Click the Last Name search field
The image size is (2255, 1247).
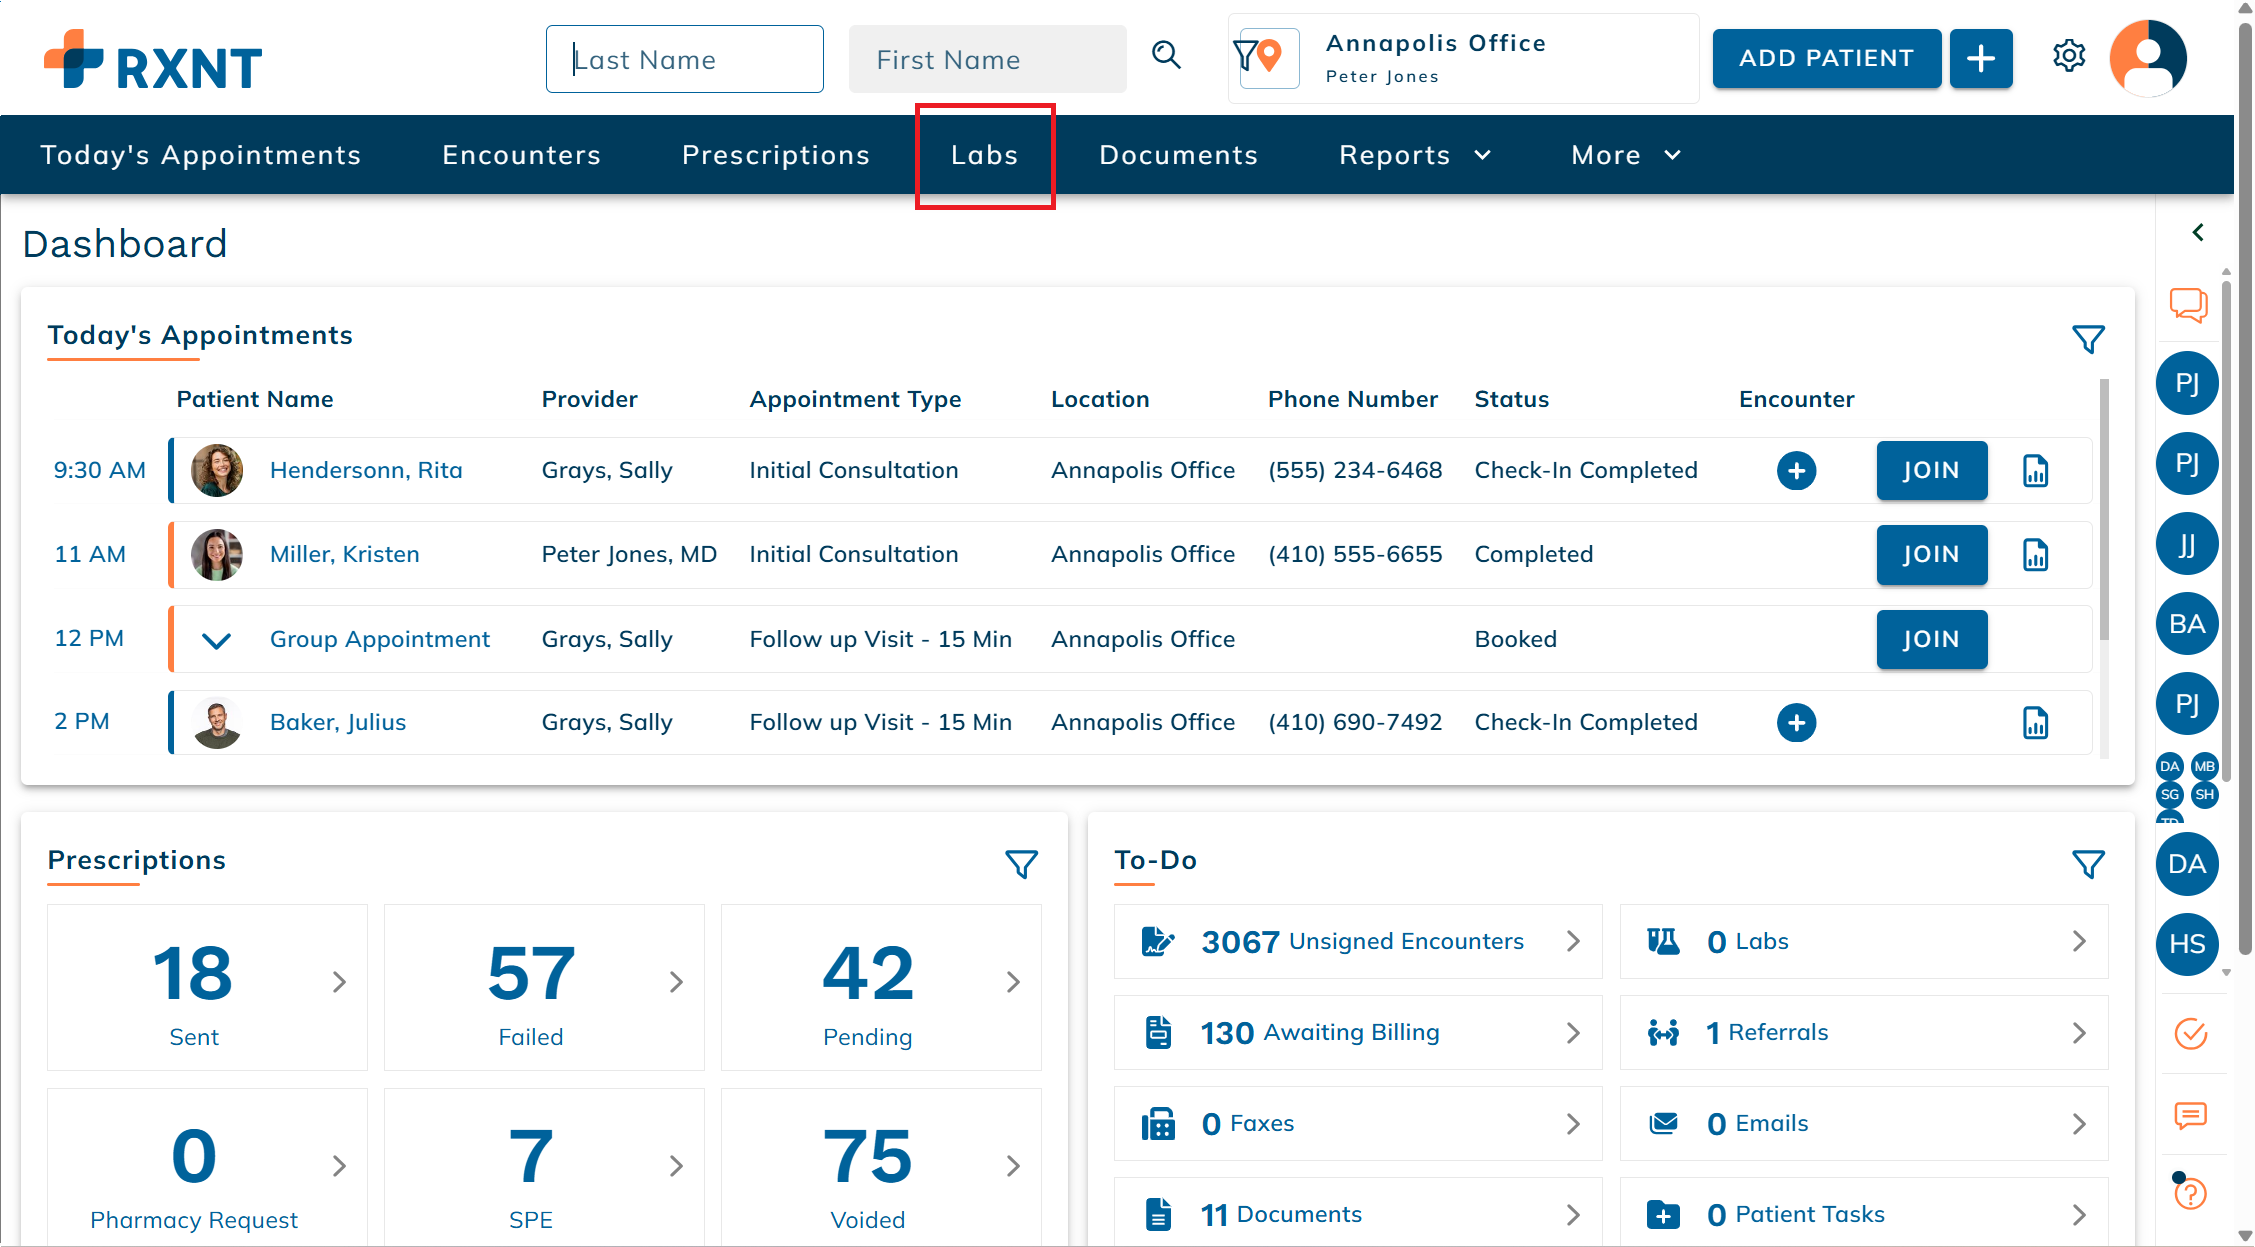(684, 60)
